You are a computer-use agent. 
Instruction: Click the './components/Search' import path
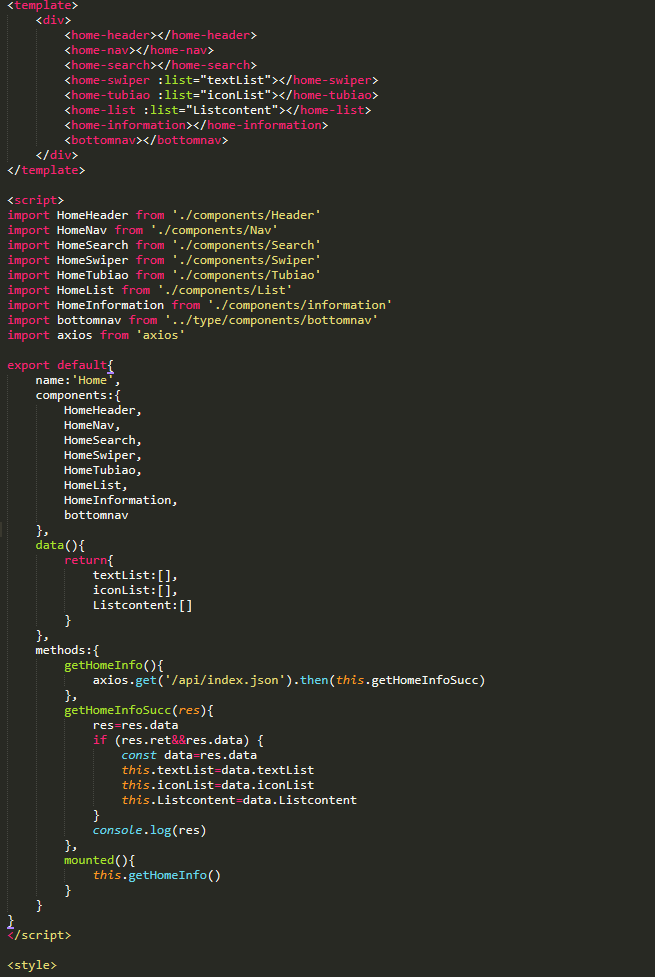pyautogui.click(x=246, y=245)
